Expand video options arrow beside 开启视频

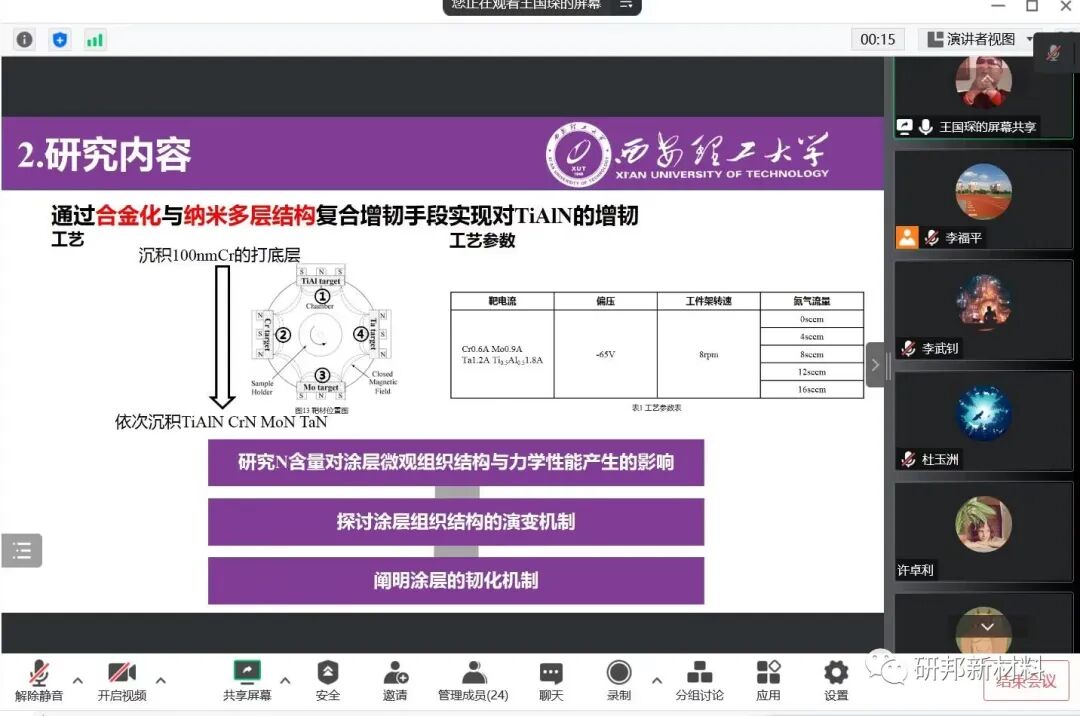(160, 680)
